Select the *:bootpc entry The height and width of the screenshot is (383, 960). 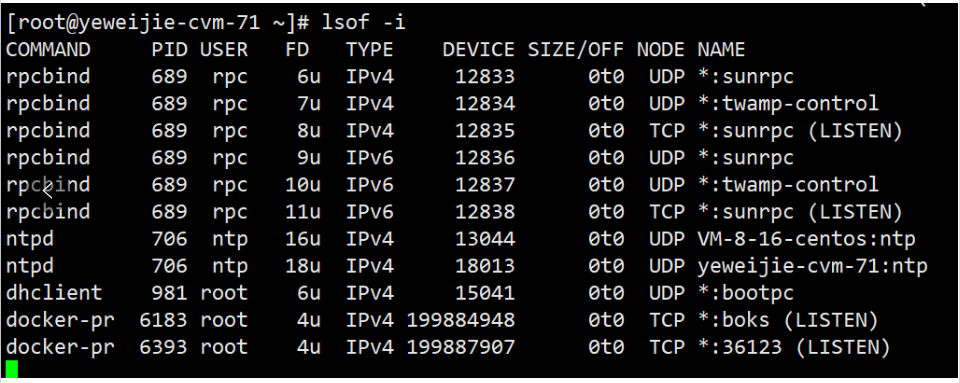(745, 293)
